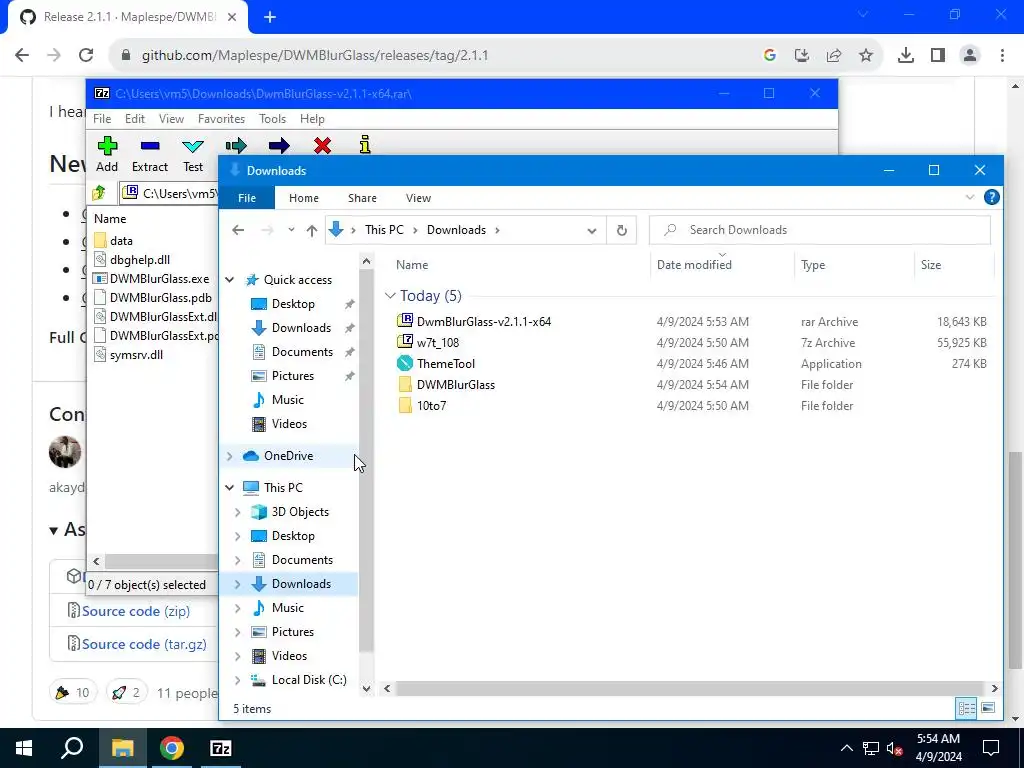Image resolution: width=1024 pixels, height=768 pixels.
Task: Expand the Explorer ribbon chevron
Action: (970, 197)
